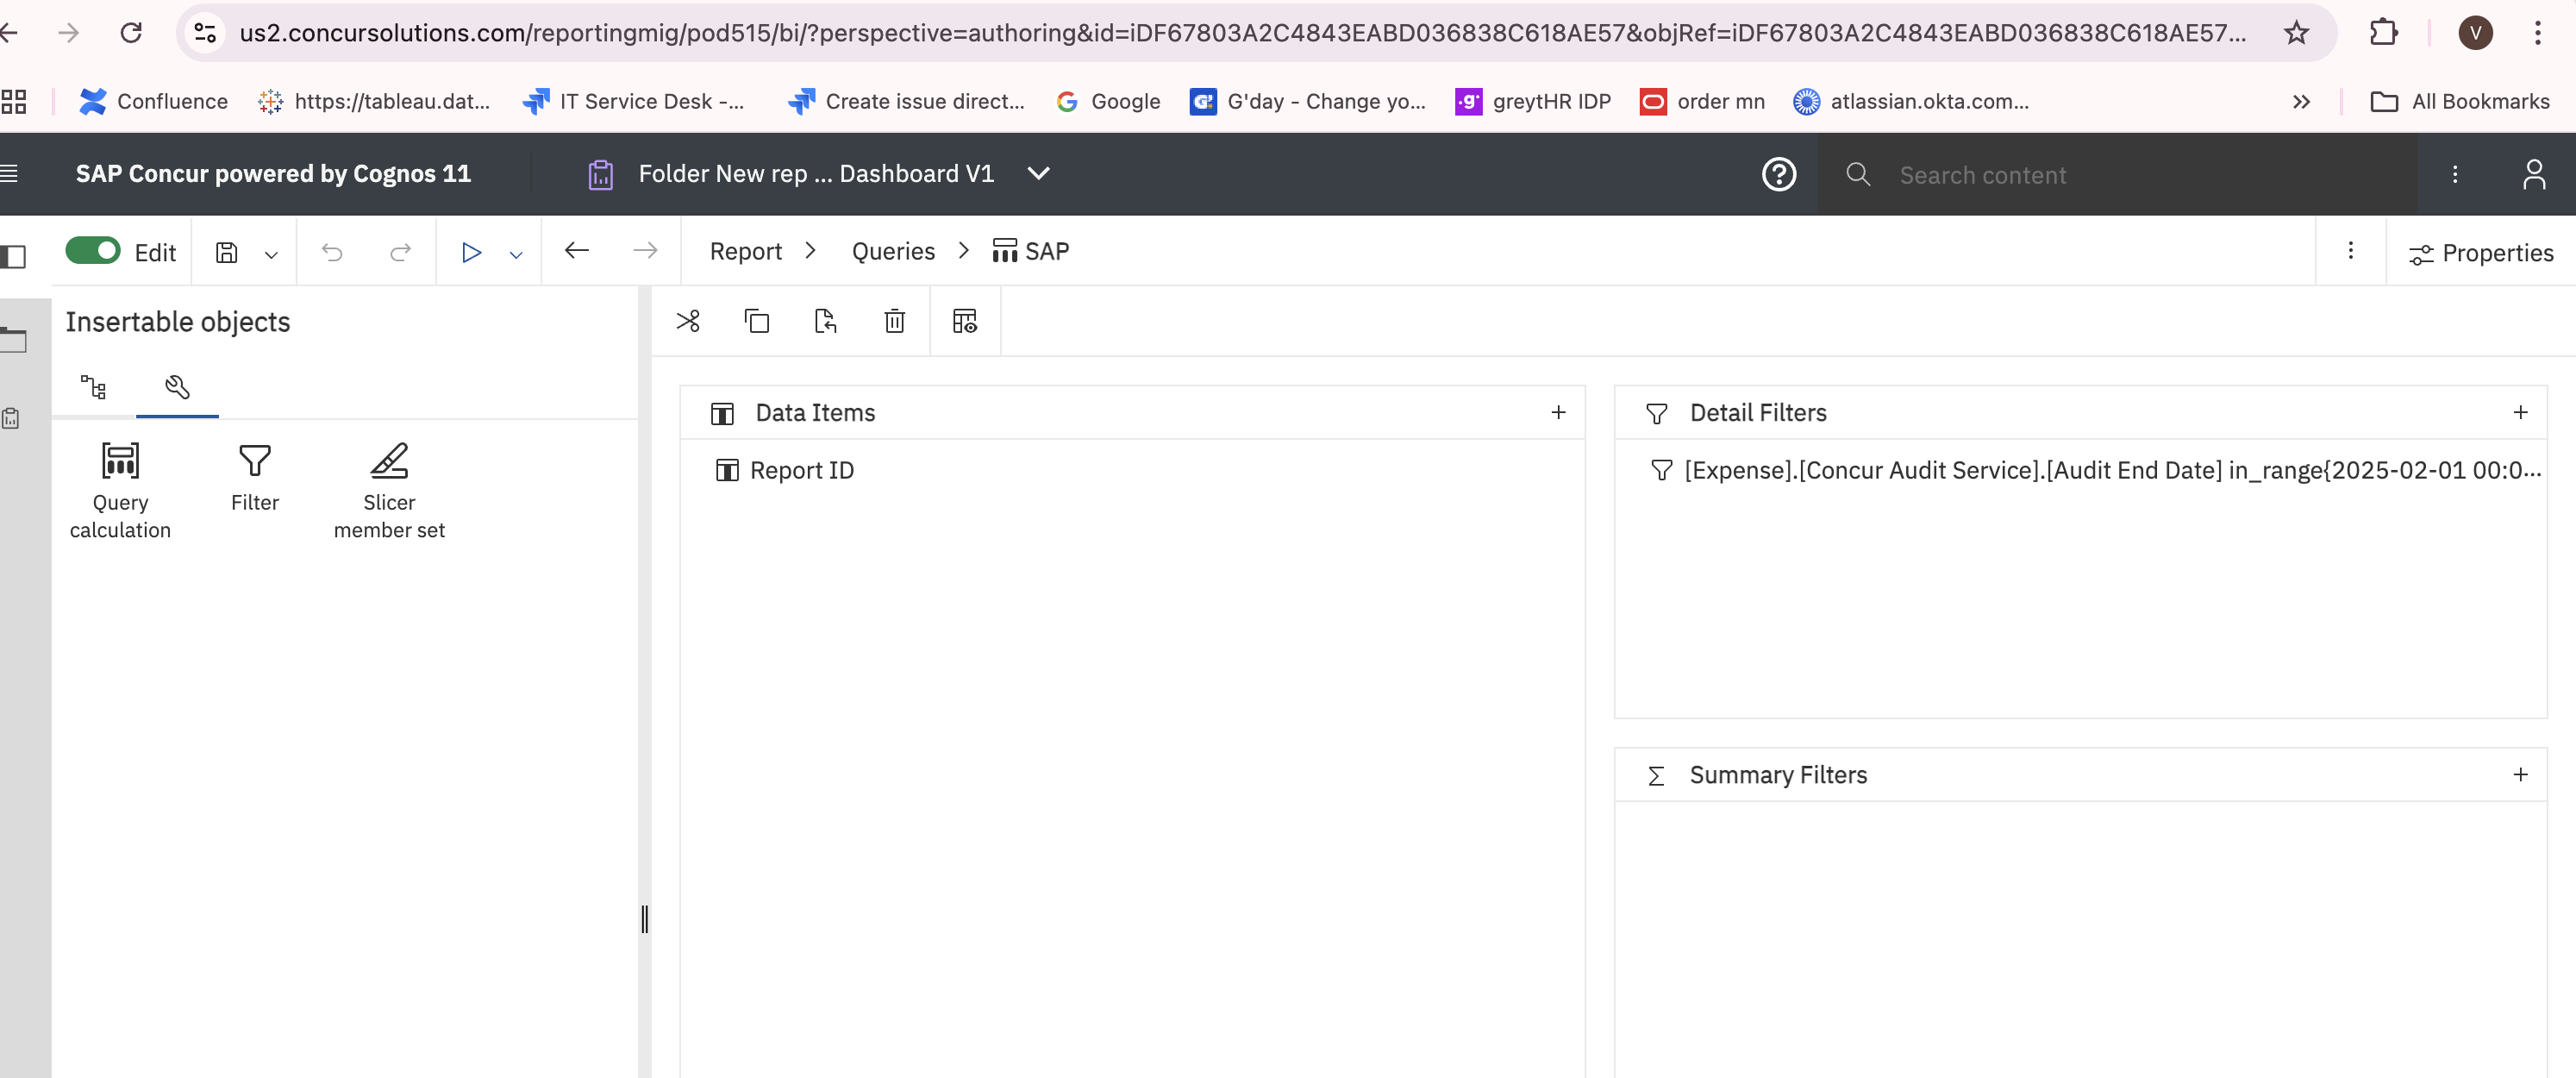This screenshot has height=1078, width=2576.
Task: Click the Cut scissors icon
Action: [x=688, y=321]
